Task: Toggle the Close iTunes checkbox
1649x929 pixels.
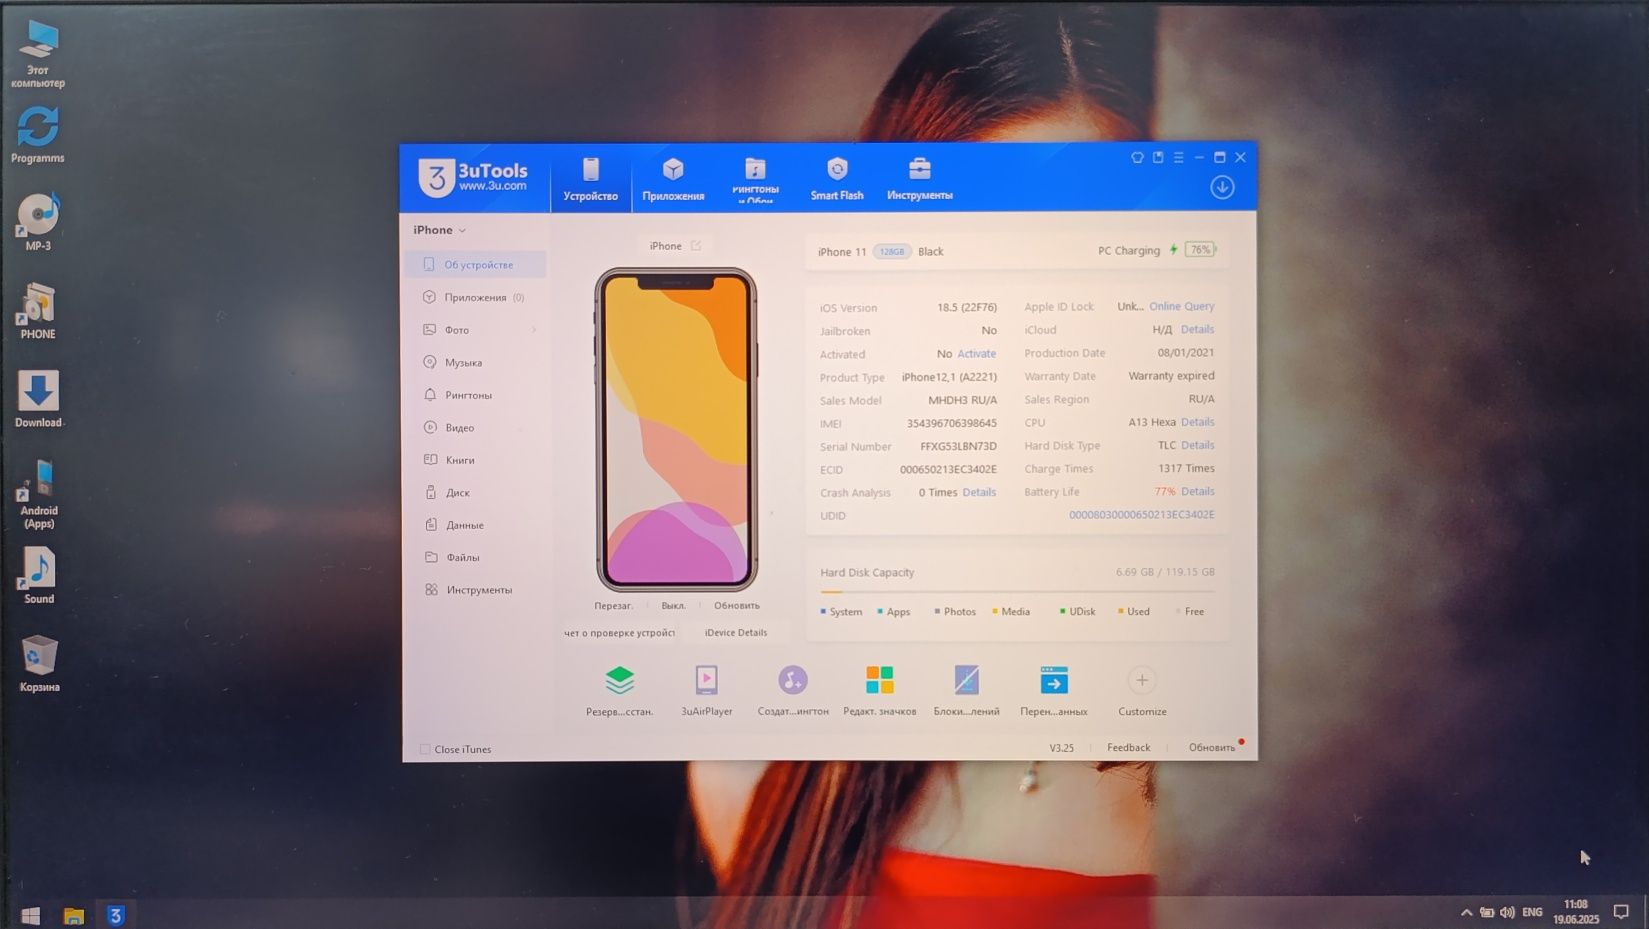Action: 425,749
